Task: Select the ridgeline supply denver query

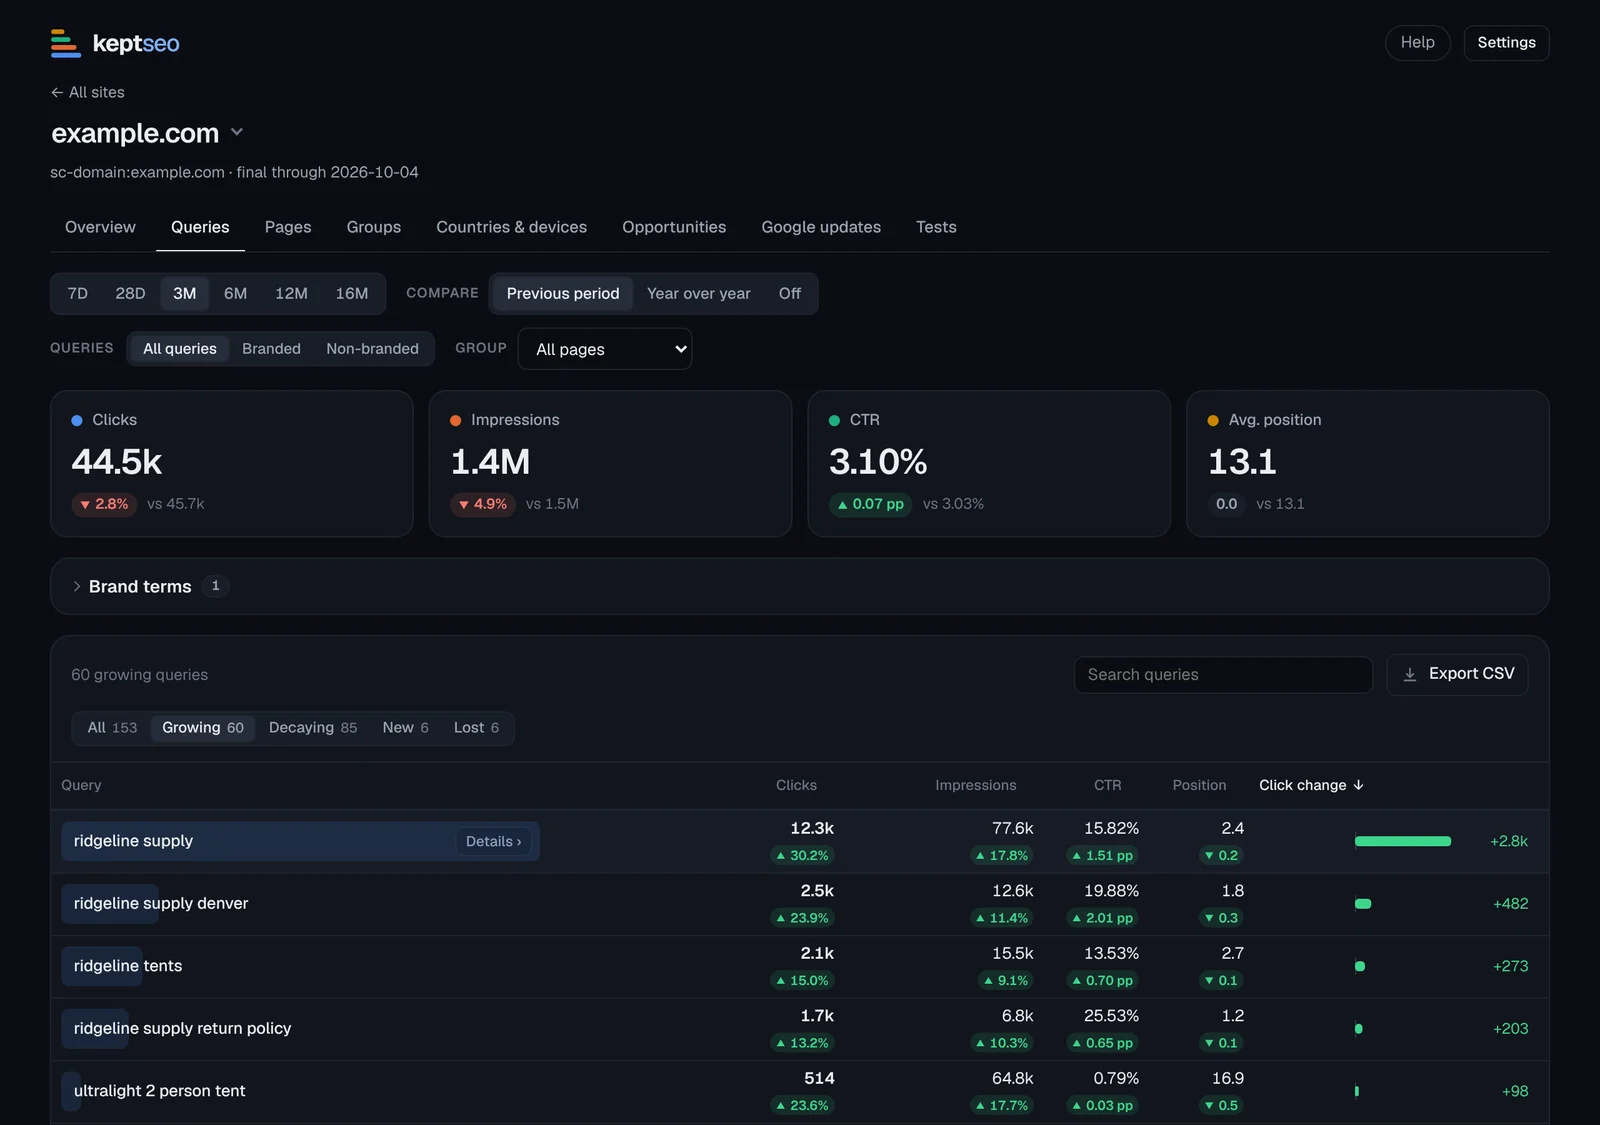Action: pos(160,904)
